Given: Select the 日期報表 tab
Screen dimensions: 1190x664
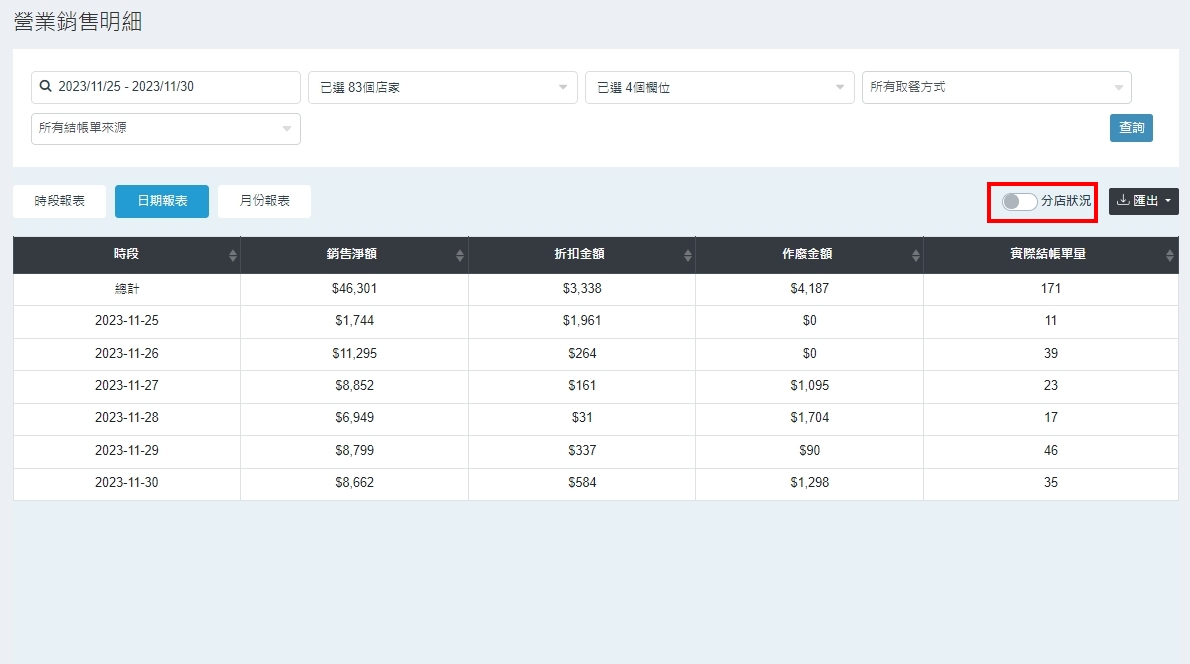Looking at the screenshot, I should coord(162,201).
